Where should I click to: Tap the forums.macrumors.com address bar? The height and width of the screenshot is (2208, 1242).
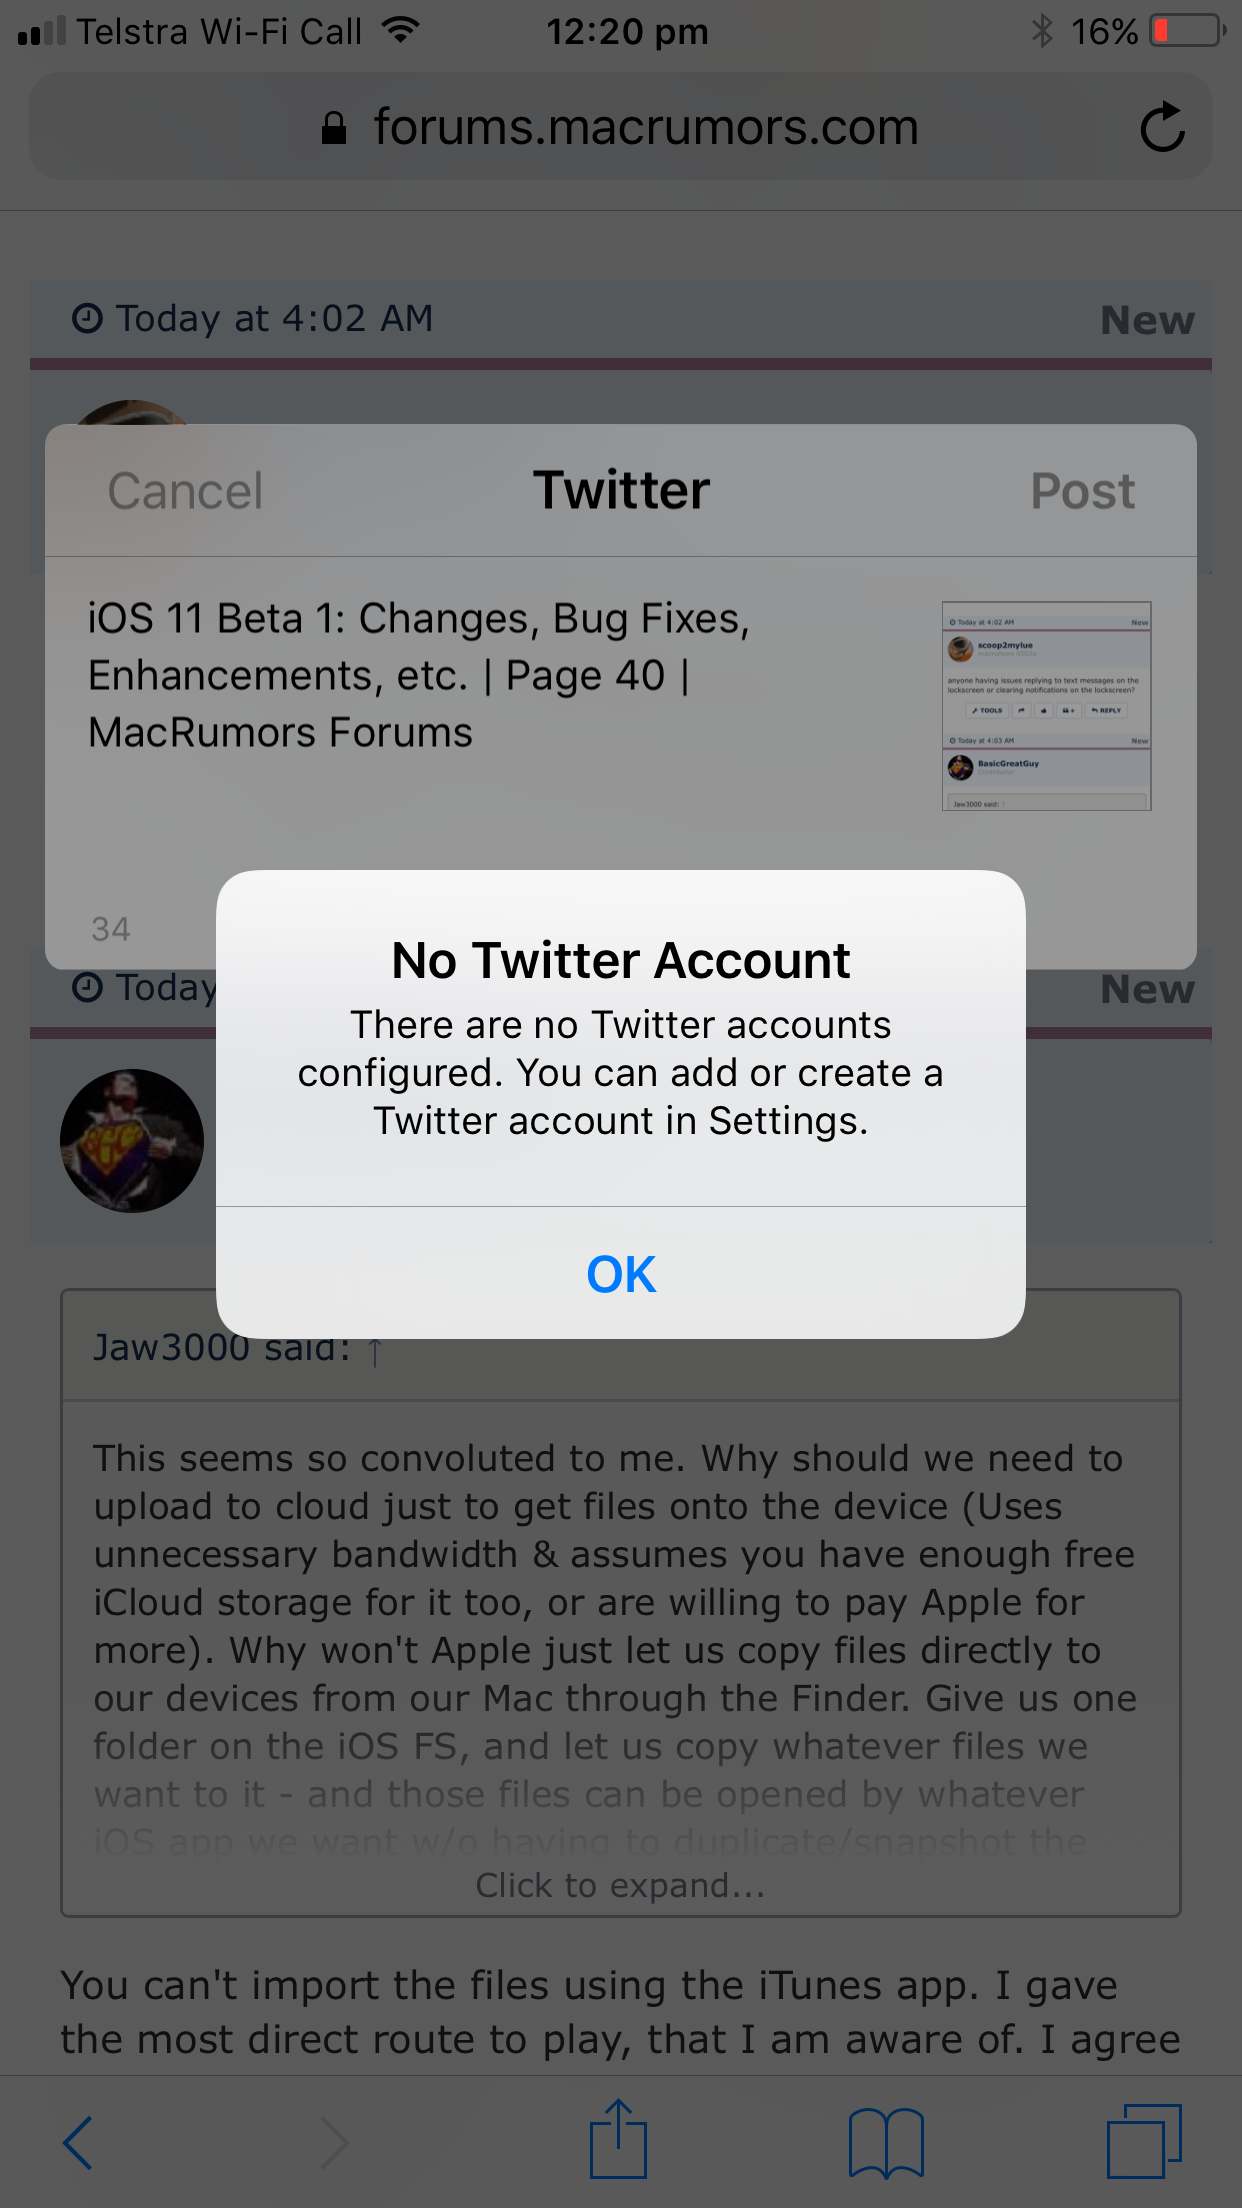[x=621, y=127]
